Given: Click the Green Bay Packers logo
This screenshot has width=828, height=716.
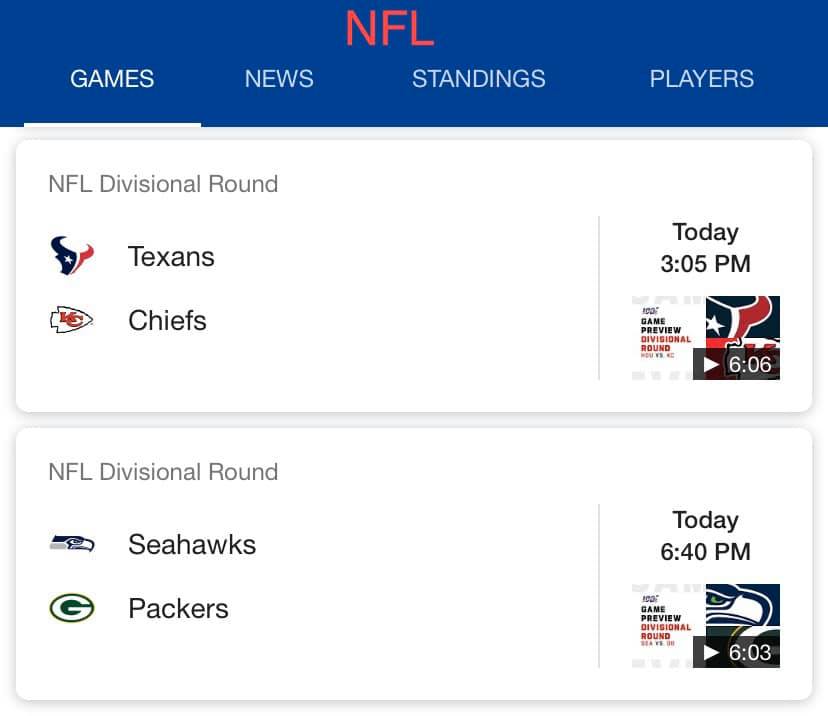Looking at the screenshot, I should [x=72, y=608].
